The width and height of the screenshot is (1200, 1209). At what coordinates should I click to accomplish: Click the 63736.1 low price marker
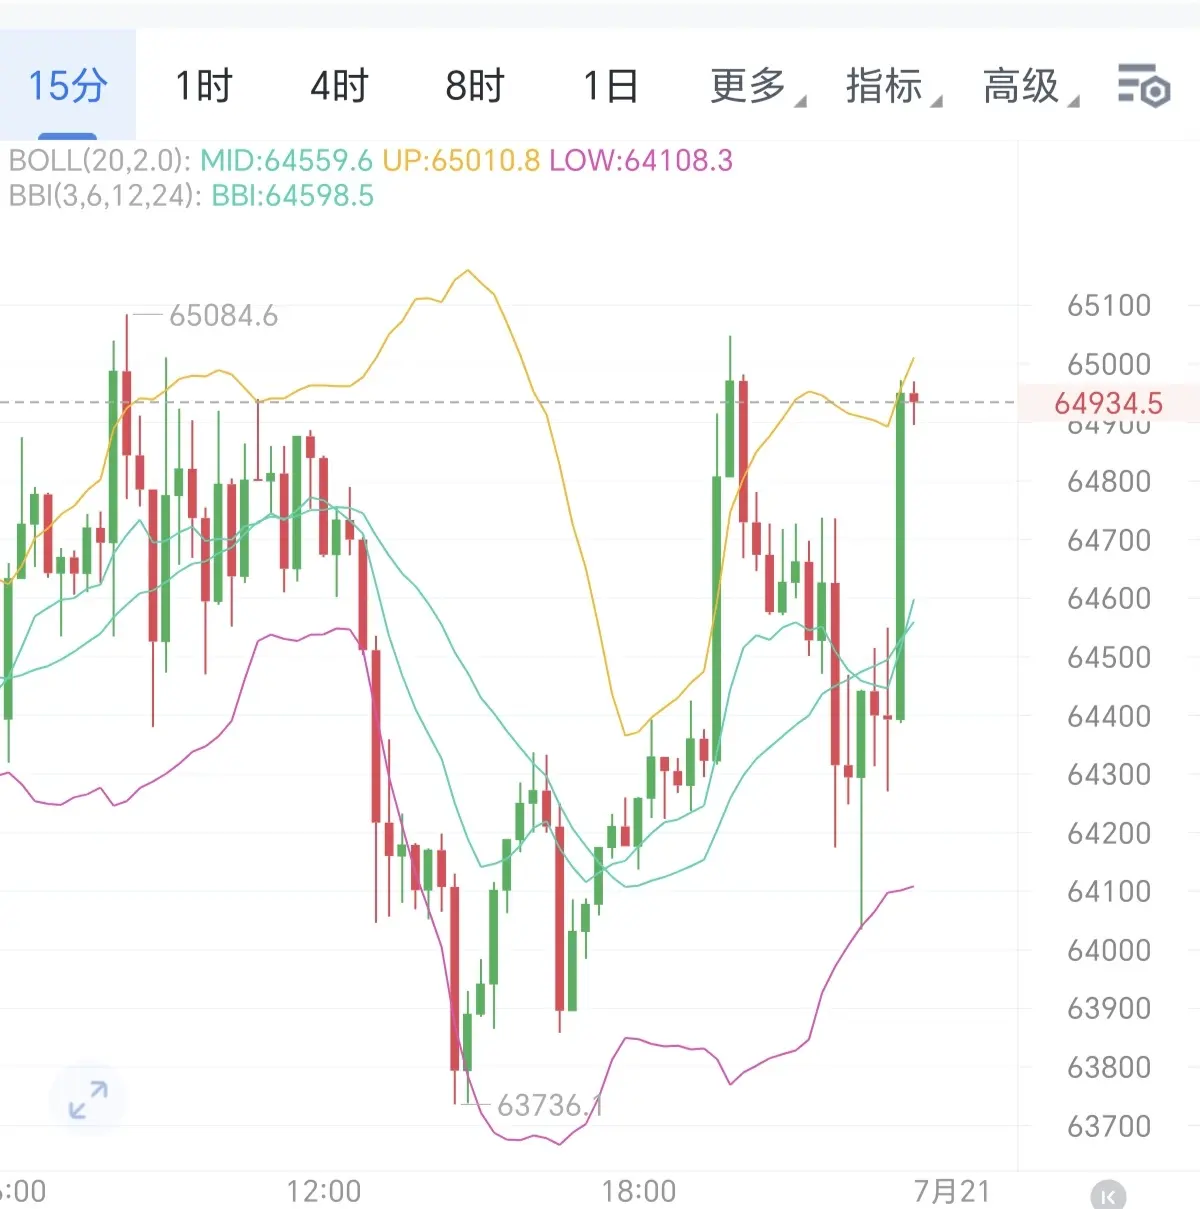click(x=550, y=1106)
